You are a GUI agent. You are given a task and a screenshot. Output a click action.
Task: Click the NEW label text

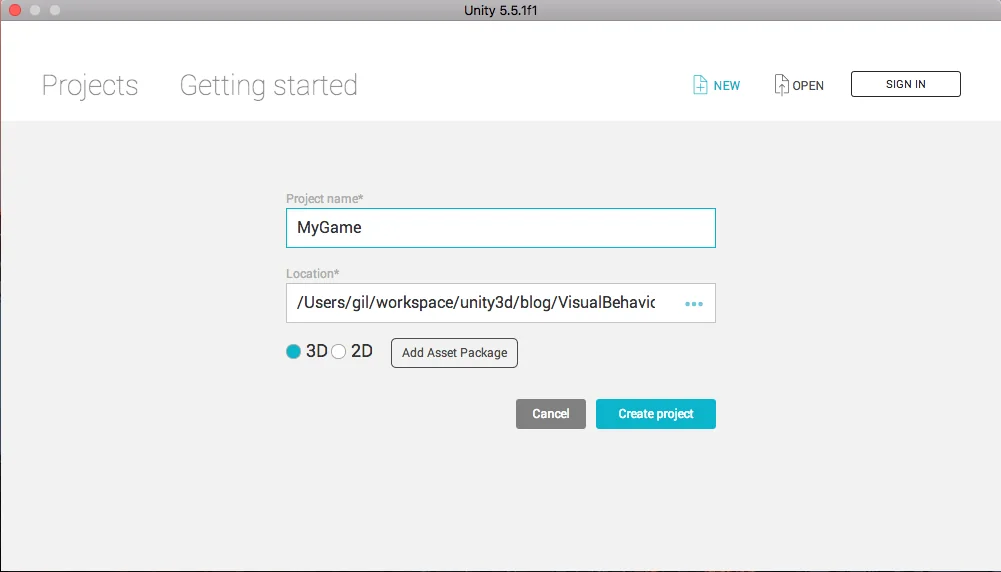click(726, 86)
